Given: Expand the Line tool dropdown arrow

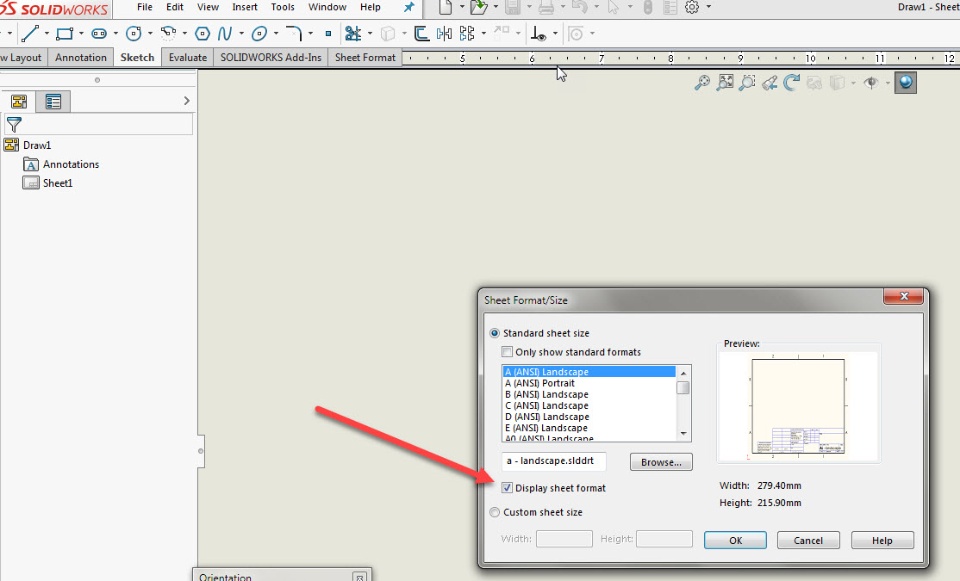Looking at the screenshot, I should click(x=47, y=34).
